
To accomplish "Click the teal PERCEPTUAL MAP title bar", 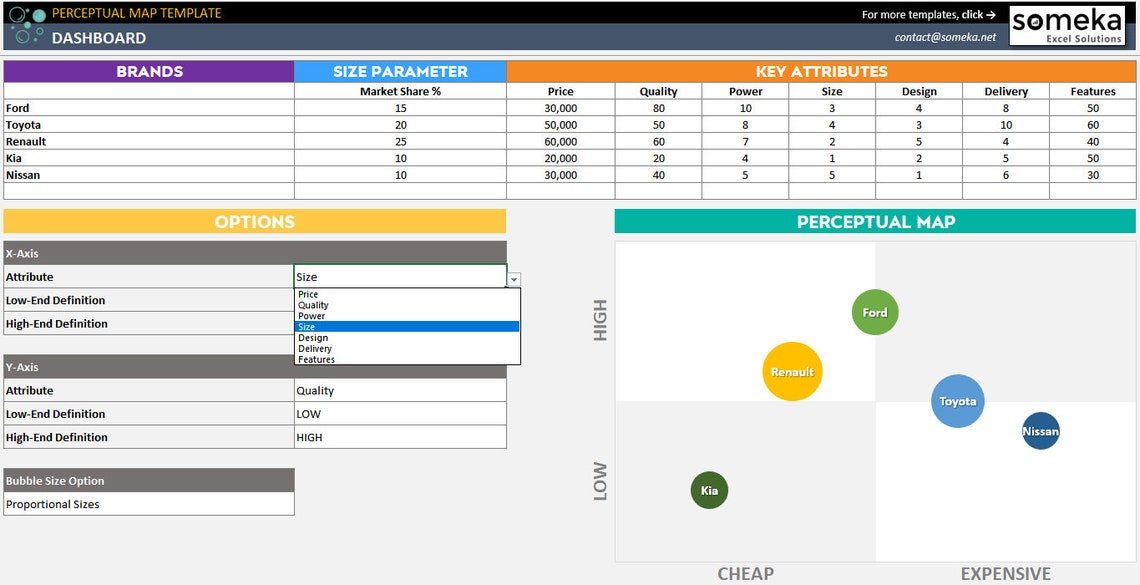I will click(875, 221).
